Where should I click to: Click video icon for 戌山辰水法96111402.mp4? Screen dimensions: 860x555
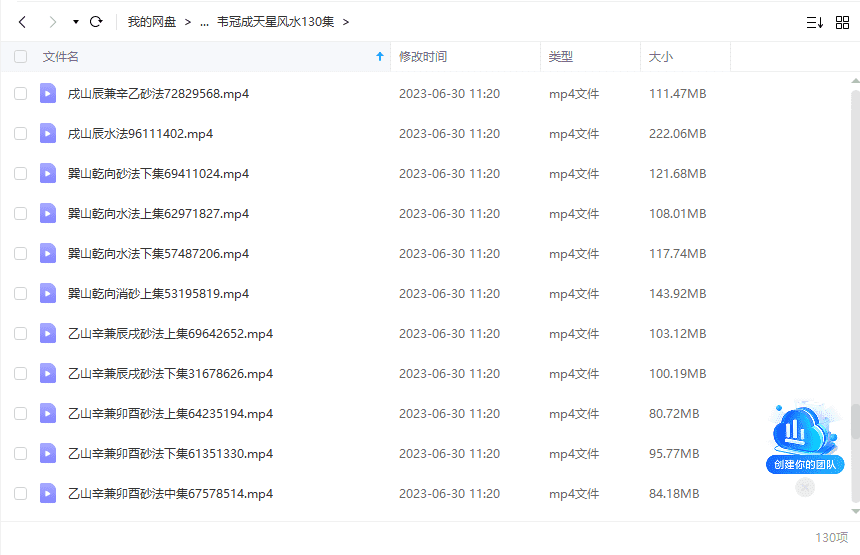pos(48,133)
